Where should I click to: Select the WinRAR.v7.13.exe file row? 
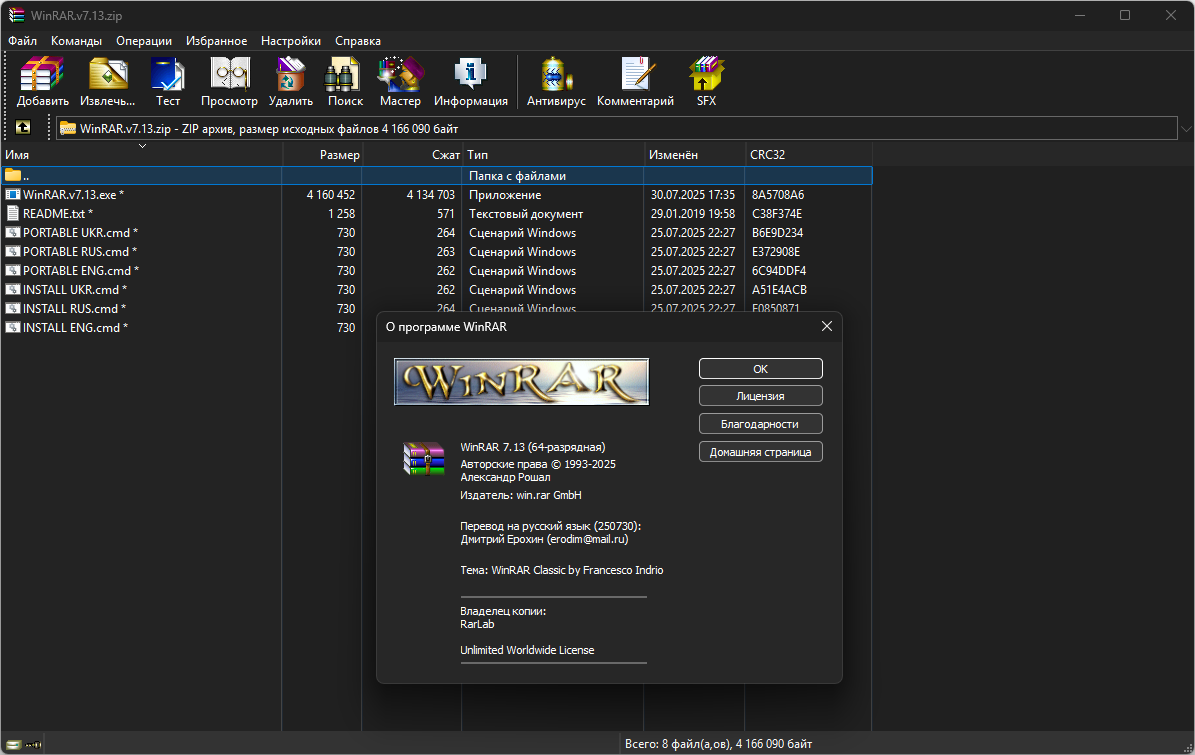tap(437, 195)
